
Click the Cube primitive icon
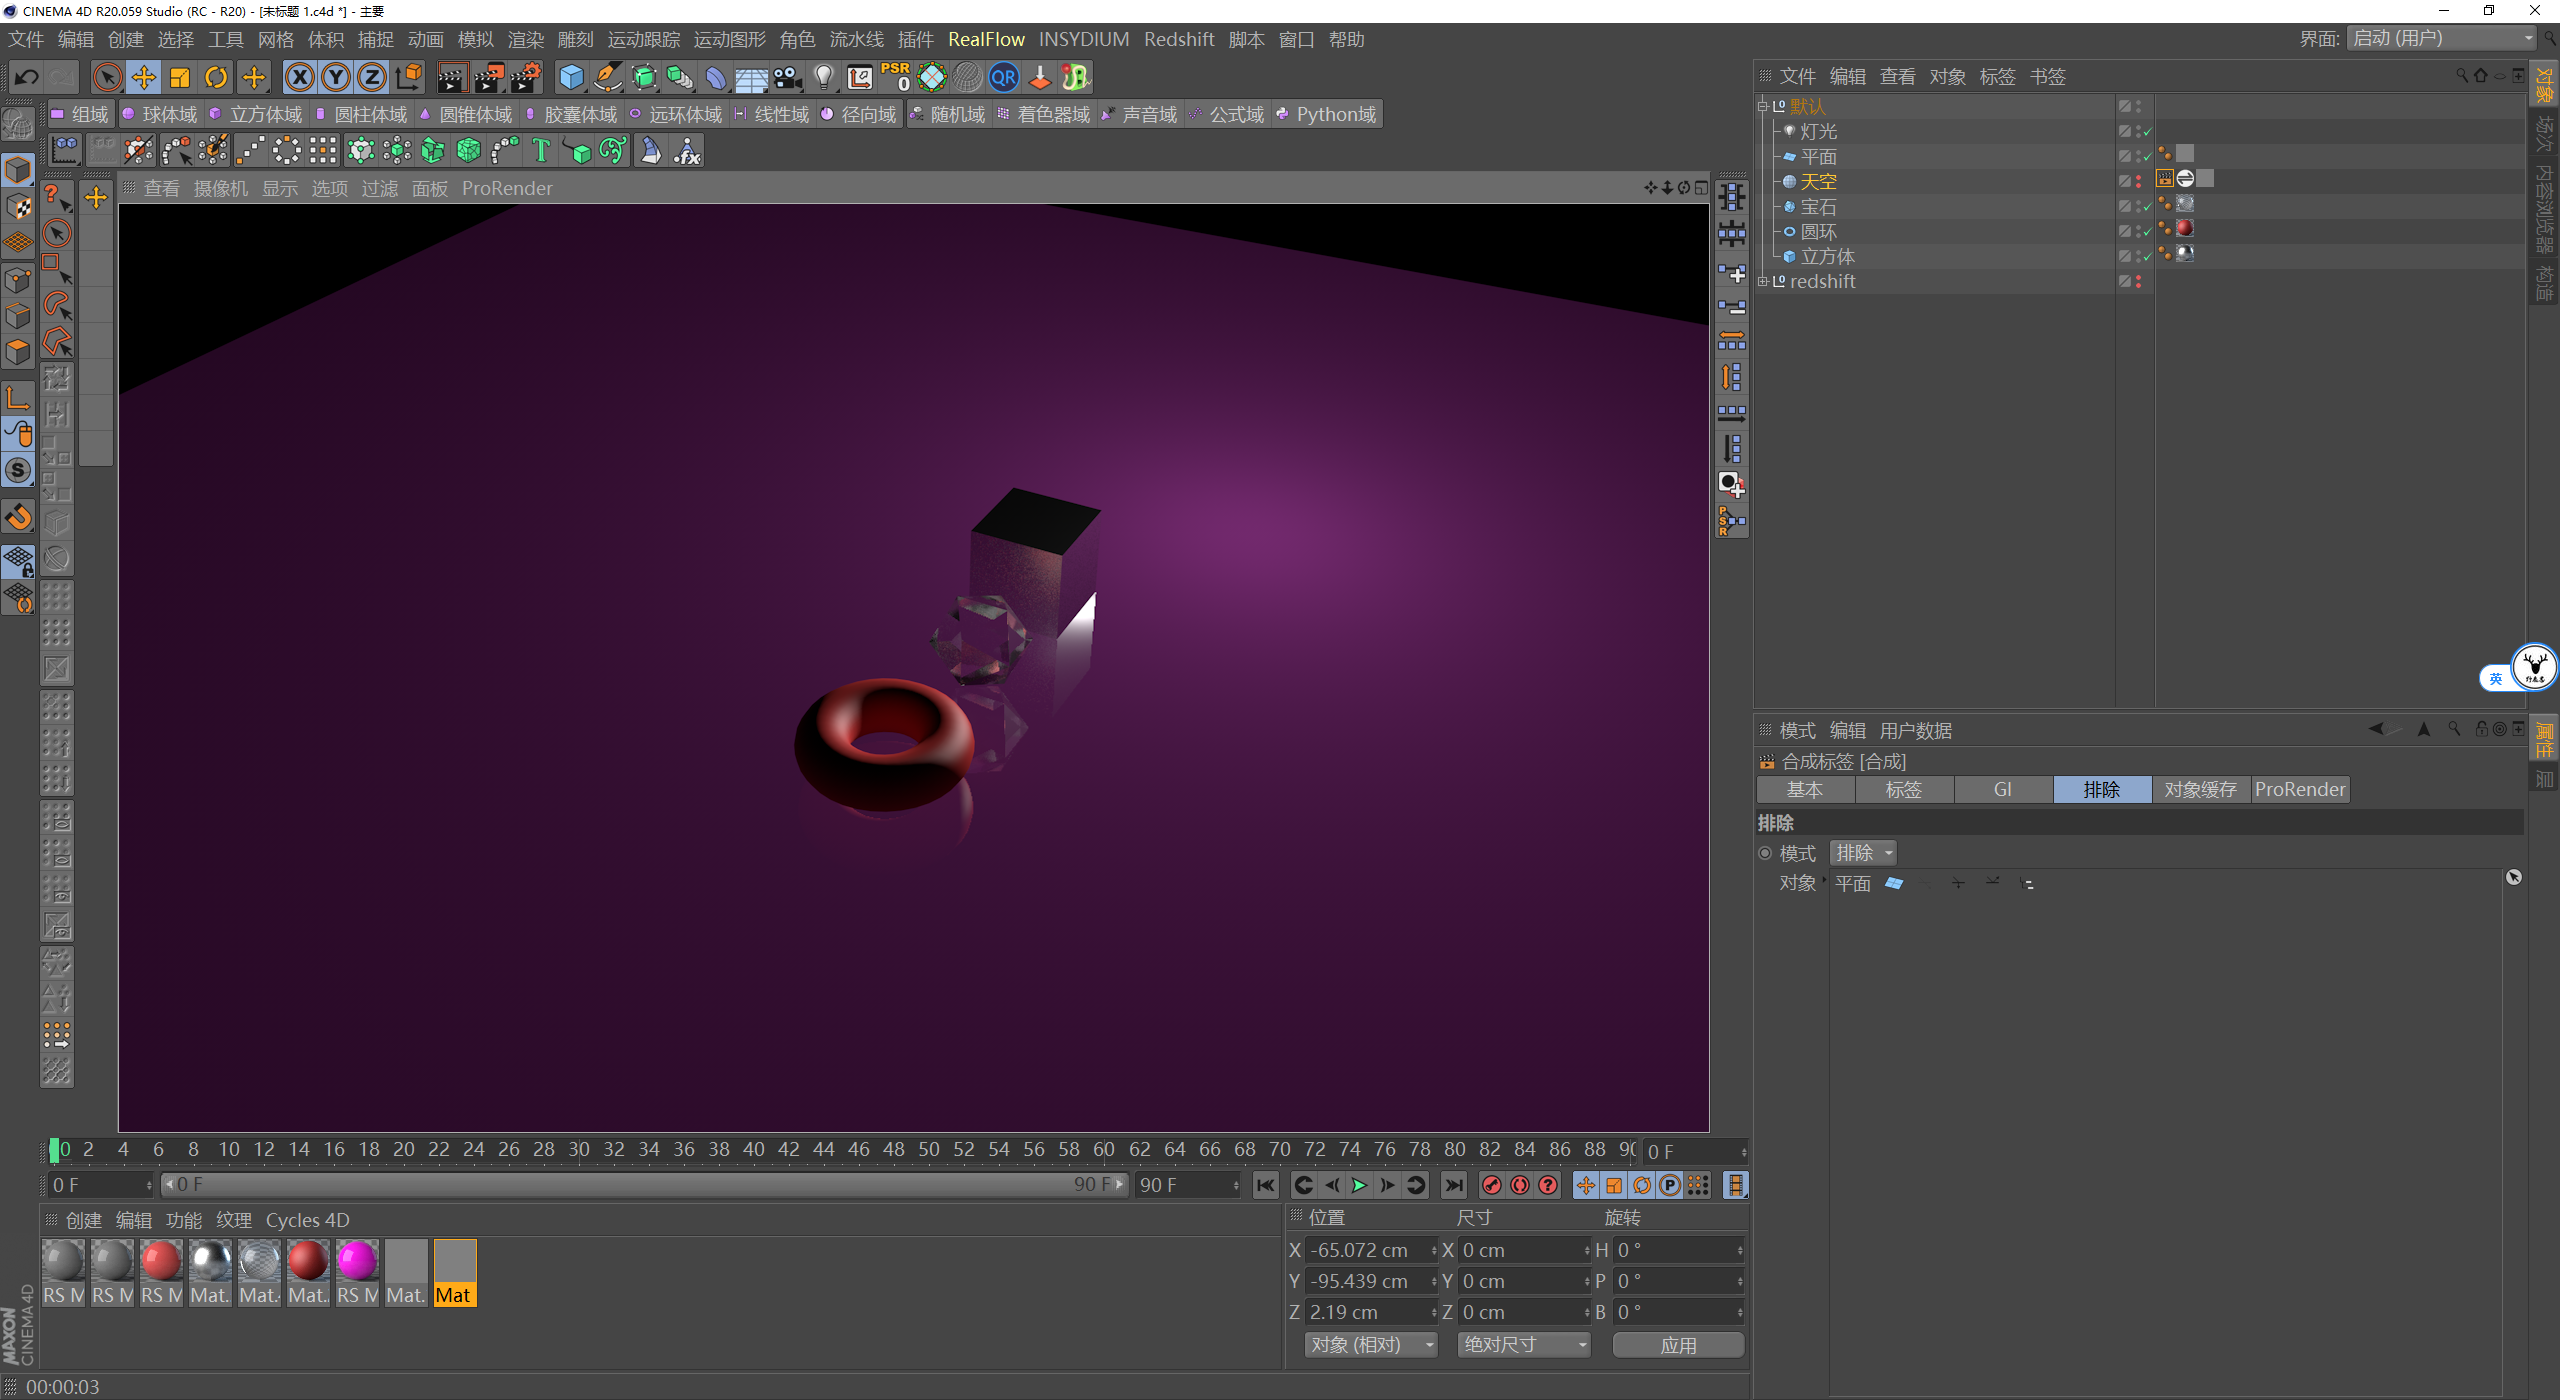pyautogui.click(x=571, y=77)
